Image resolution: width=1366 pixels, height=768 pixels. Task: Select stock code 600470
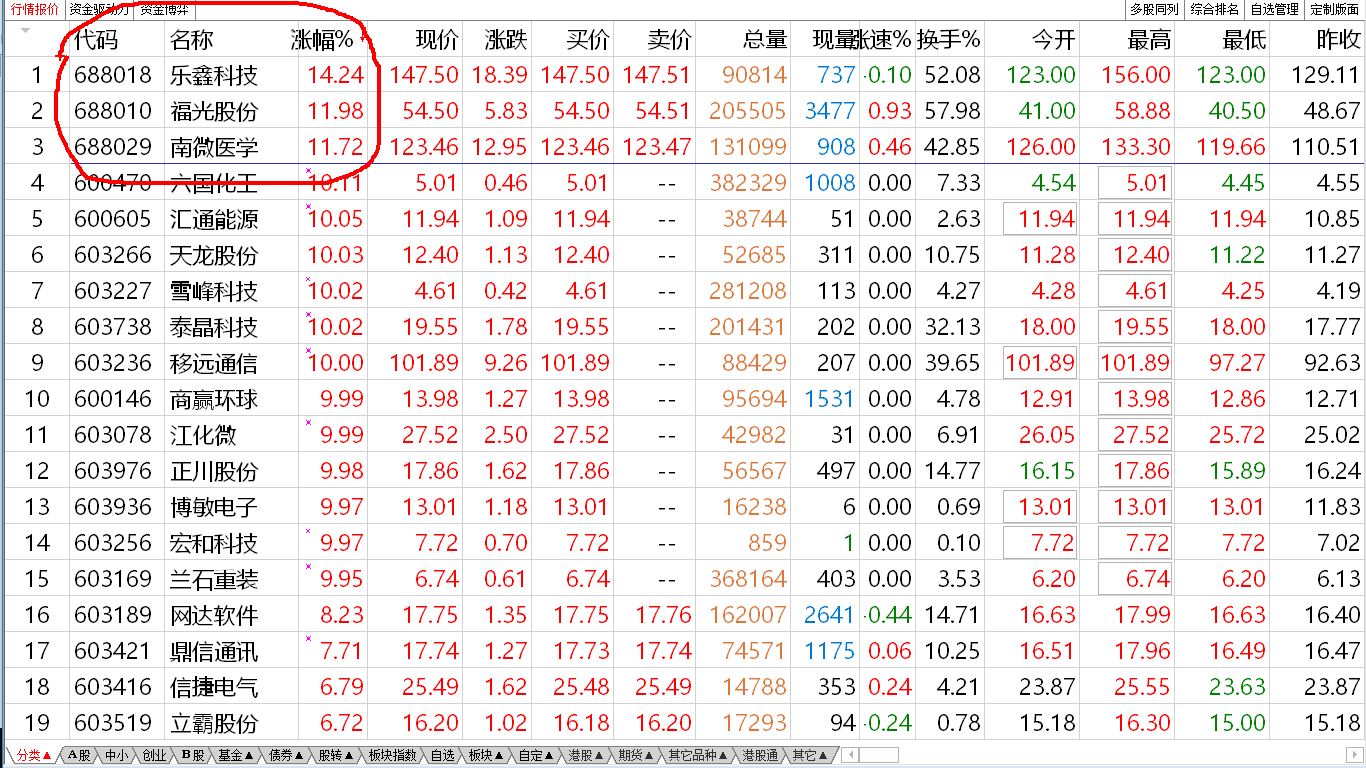pyautogui.click(x=113, y=183)
